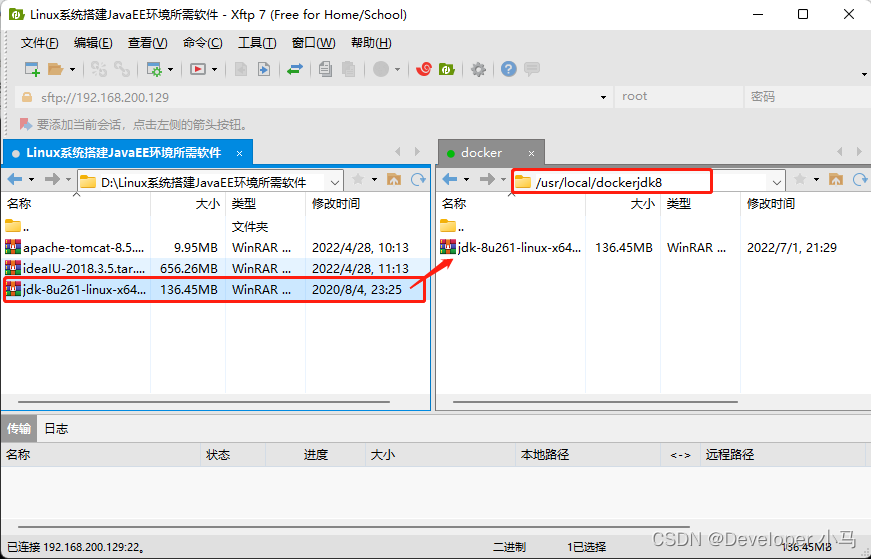871x559 pixels.
Task: Expand remote path /usr/local/dockerjdk8 dropdown
Action: [x=777, y=182]
